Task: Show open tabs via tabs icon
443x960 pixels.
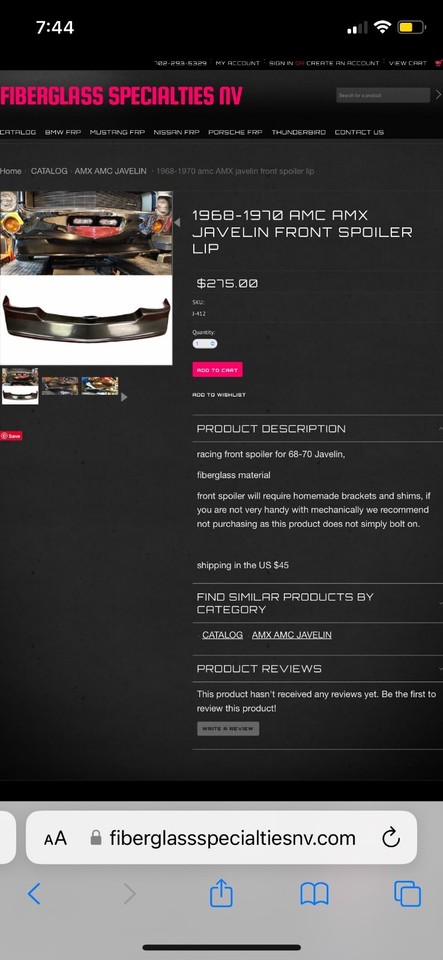Action: click(x=408, y=894)
